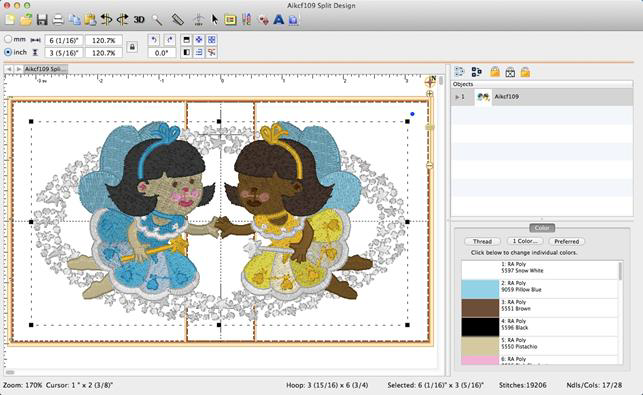643x395 pixels.
Task: Go to next document tab arrow
Action: pyautogui.click(x=18, y=69)
